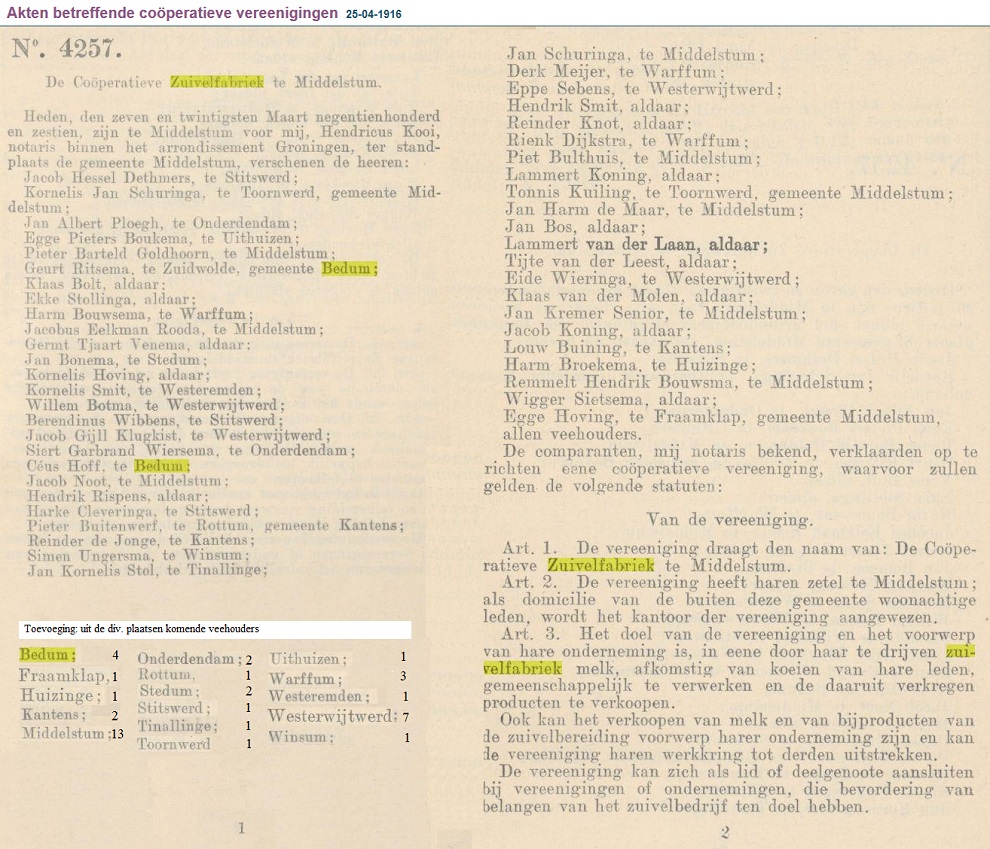Click the document number 'N°. 4257.'
The width and height of the screenshot is (990, 849).
tap(66, 49)
